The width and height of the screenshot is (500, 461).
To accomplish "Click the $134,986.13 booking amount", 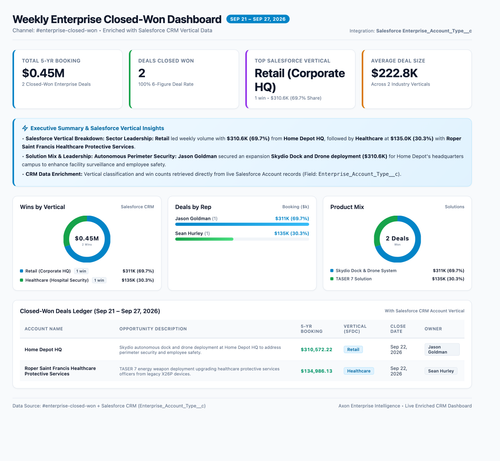I will coord(316,371).
